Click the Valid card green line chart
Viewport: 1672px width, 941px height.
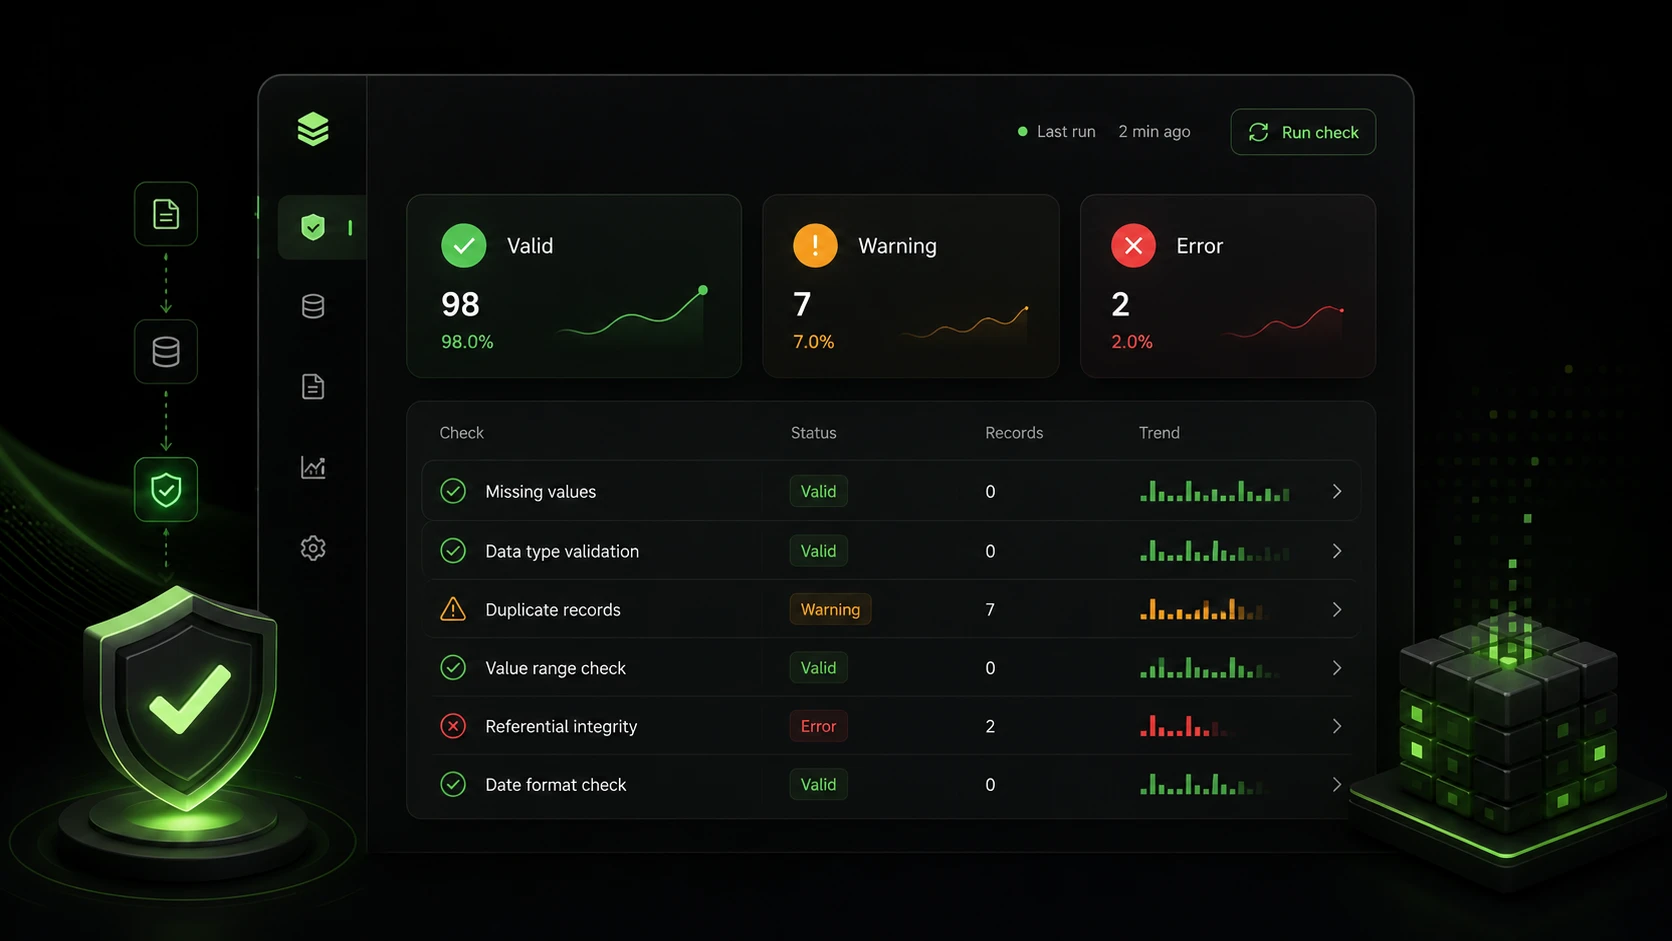pyautogui.click(x=633, y=313)
